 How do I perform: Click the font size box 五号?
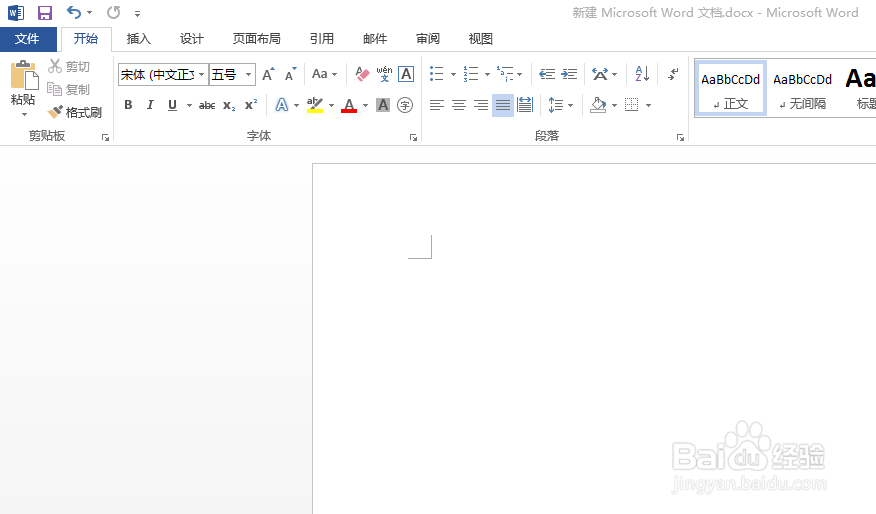click(226, 74)
